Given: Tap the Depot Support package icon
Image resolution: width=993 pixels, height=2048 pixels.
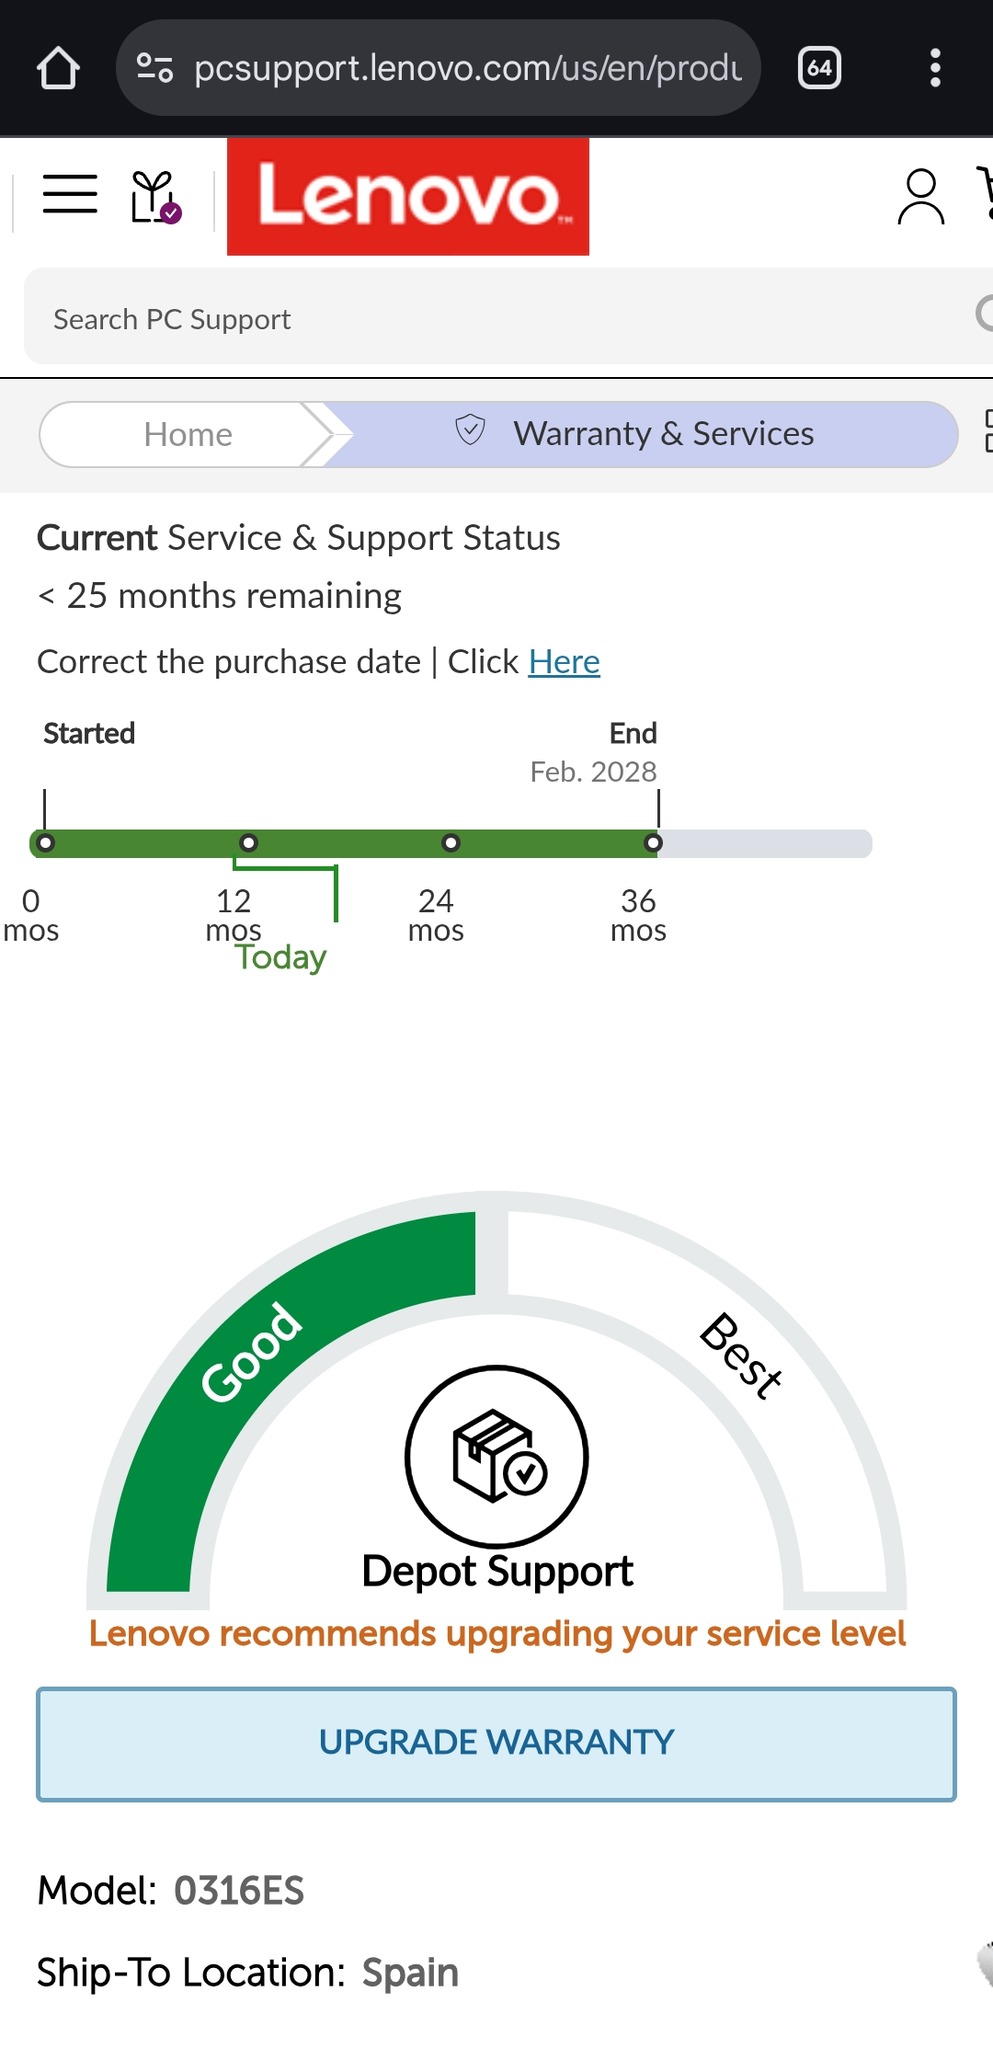Looking at the screenshot, I should (x=497, y=1456).
